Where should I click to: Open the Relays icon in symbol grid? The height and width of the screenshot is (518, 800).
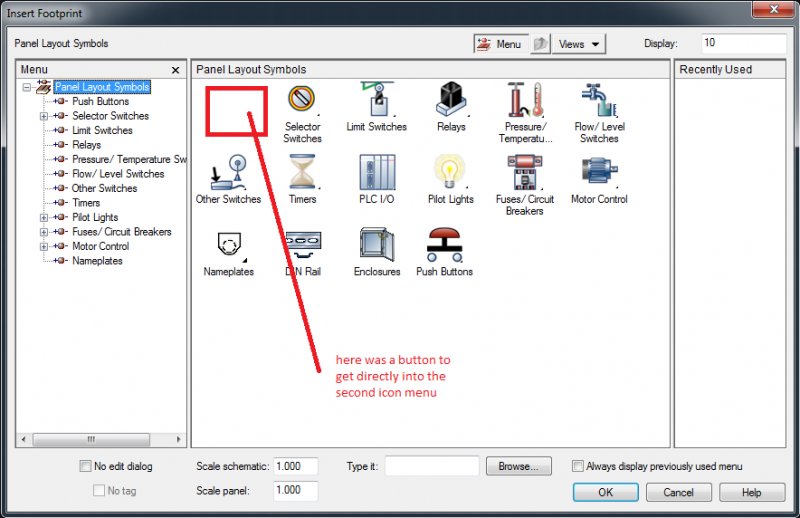point(452,99)
